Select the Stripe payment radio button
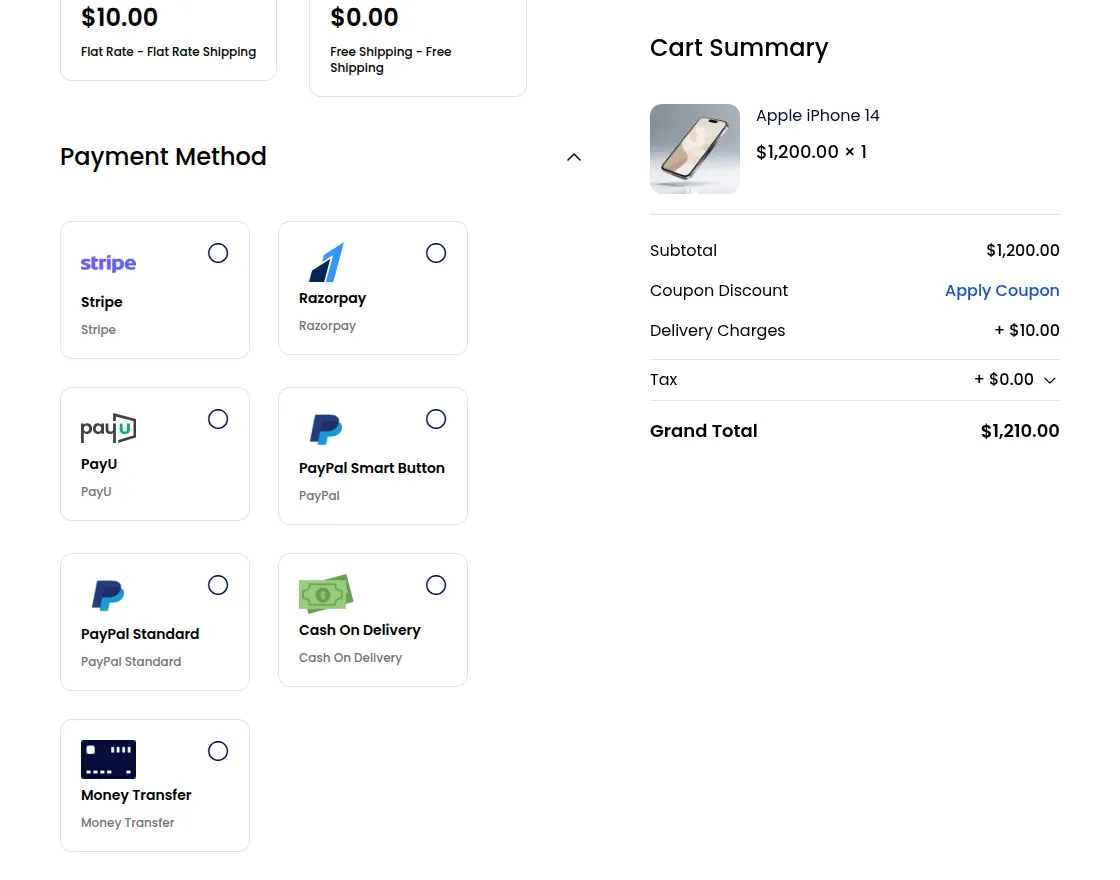Image resolution: width=1120 pixels, height=880 pixels. pos(218,253)
